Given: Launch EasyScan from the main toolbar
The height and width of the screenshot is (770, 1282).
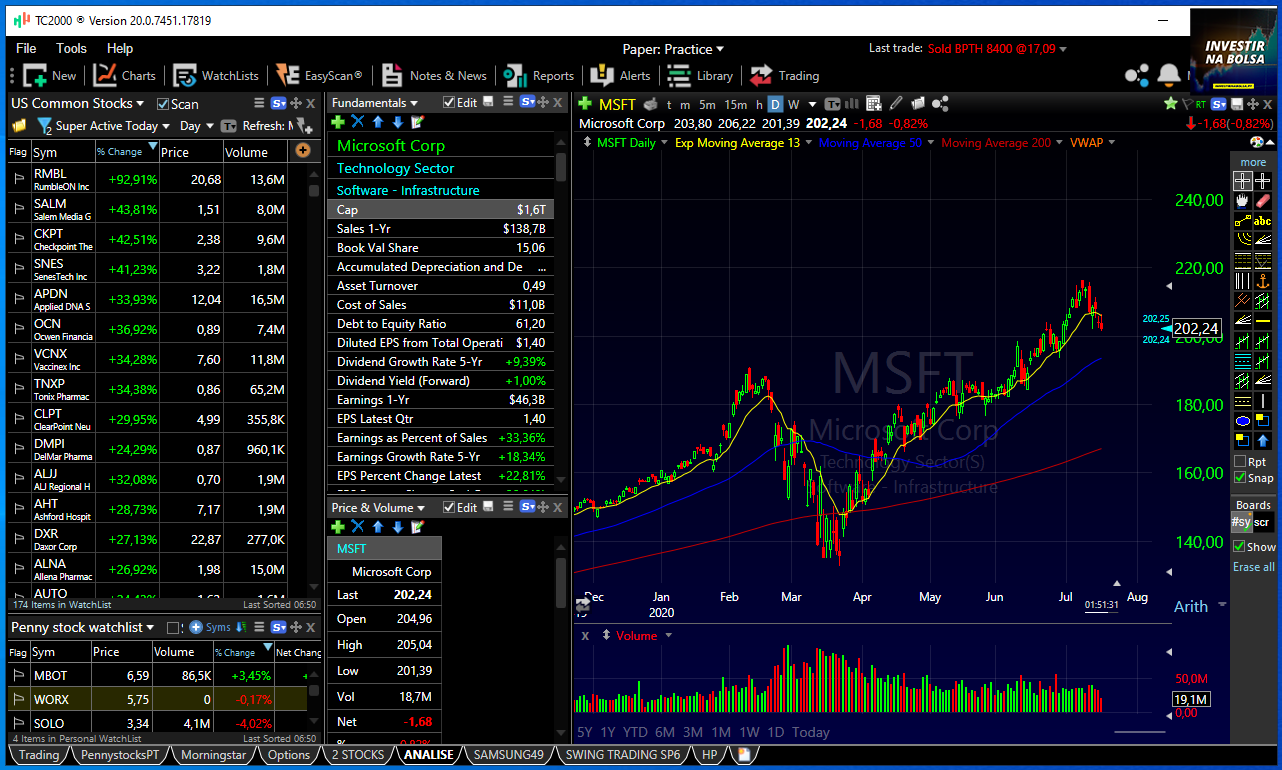Looking at the screenshot, I should point(319,75).
